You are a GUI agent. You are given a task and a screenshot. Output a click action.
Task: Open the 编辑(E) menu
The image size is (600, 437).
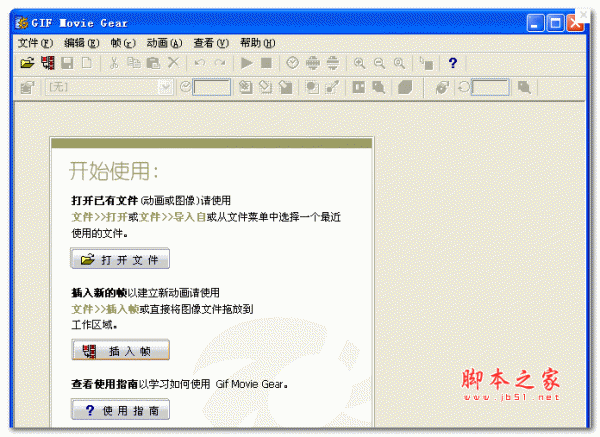pos(82,43)
